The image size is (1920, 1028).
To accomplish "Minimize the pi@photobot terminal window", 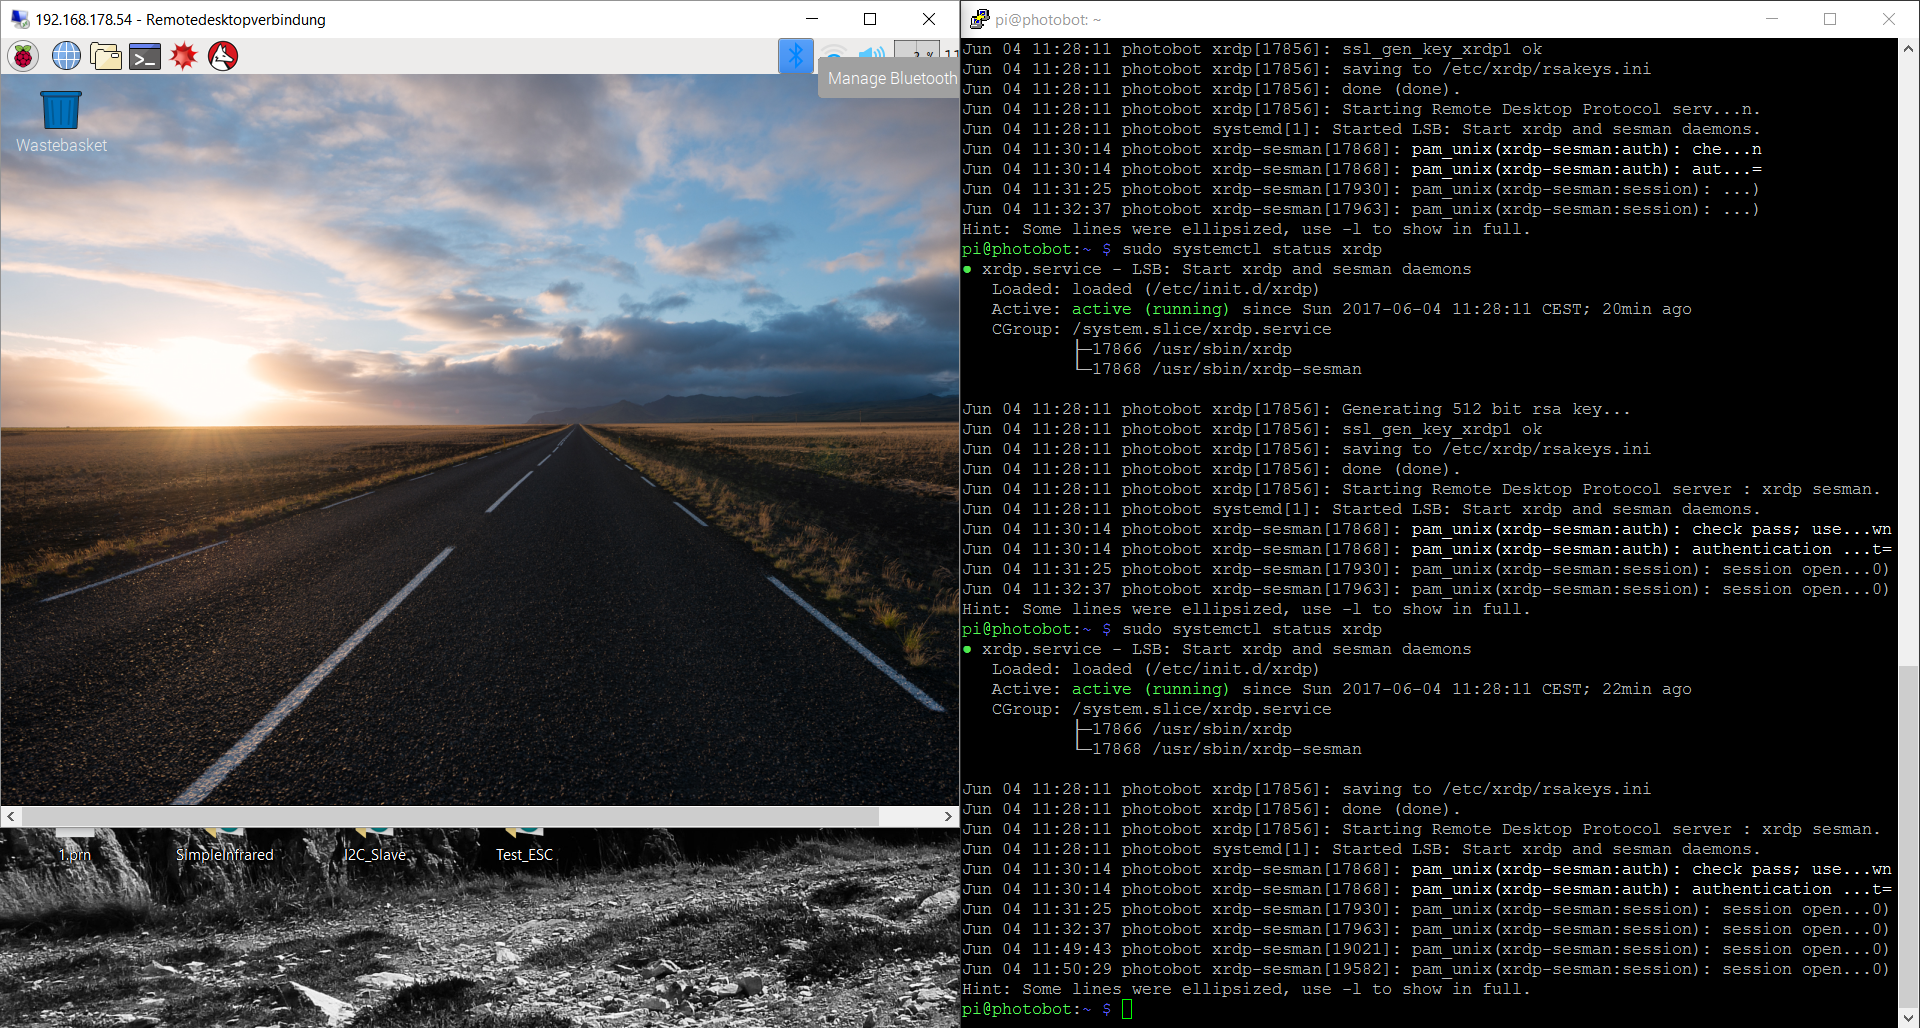I will coord(1772,19).
